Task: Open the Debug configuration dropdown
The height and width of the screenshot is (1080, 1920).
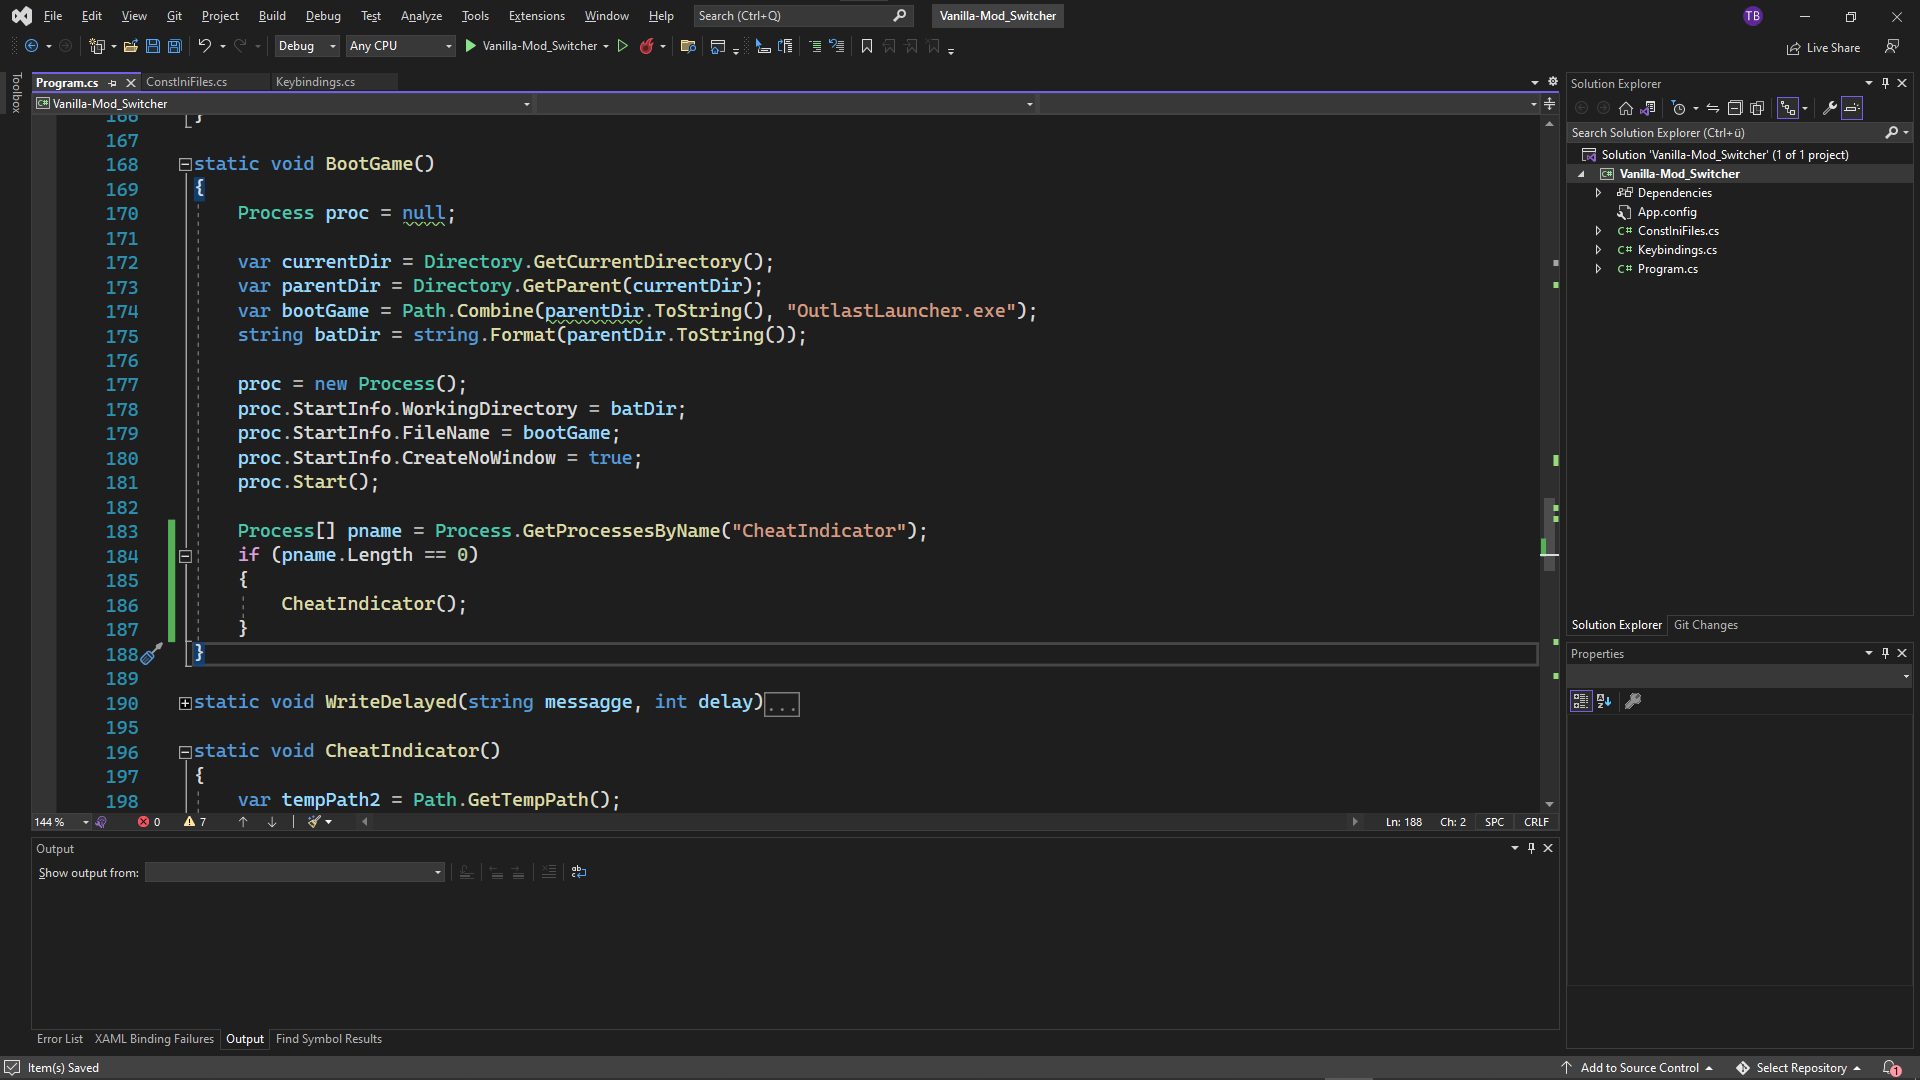Action: 306,46
